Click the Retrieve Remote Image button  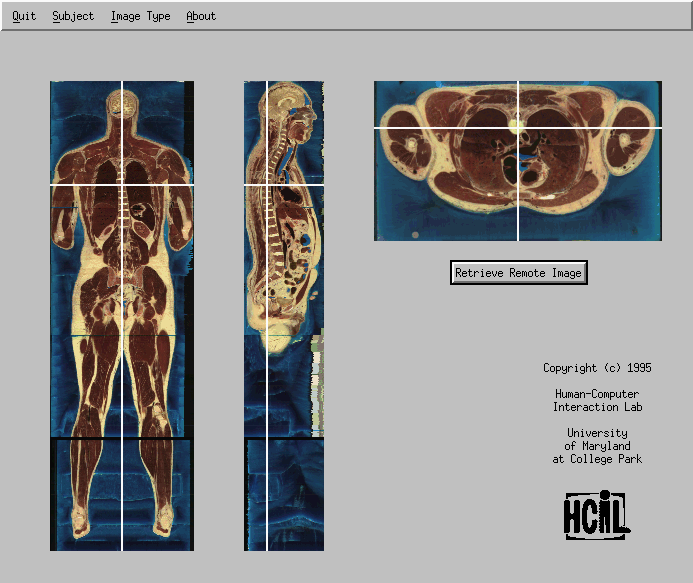click(518, 273)
